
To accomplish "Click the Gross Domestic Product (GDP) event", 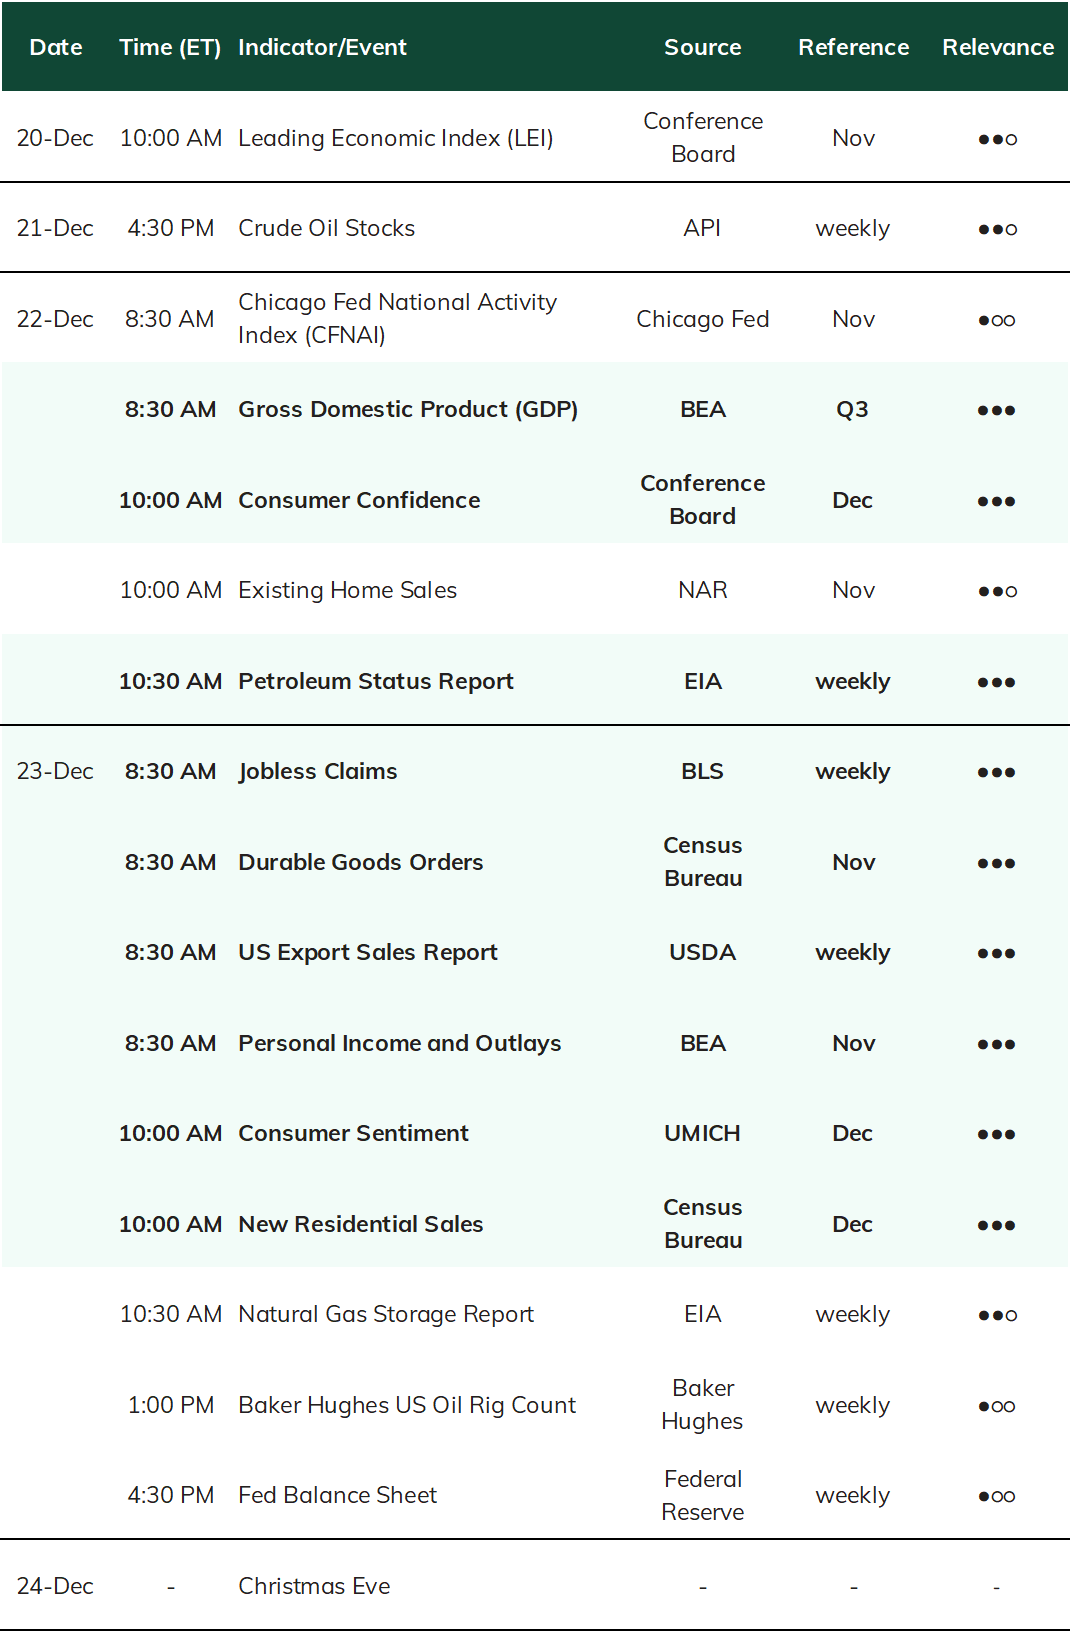I will coord(408,409).
